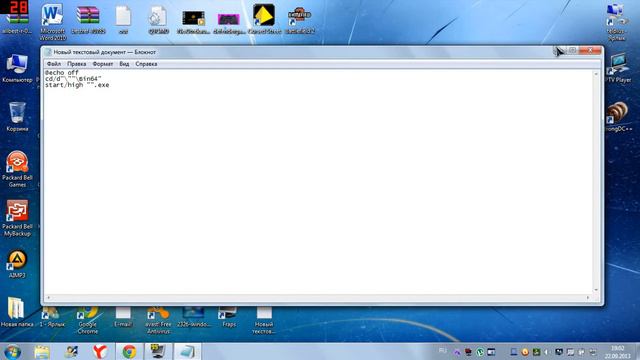Select the Fraps desktop shortcut
Viewport: 640px width, 360px height.
point(229,317)
